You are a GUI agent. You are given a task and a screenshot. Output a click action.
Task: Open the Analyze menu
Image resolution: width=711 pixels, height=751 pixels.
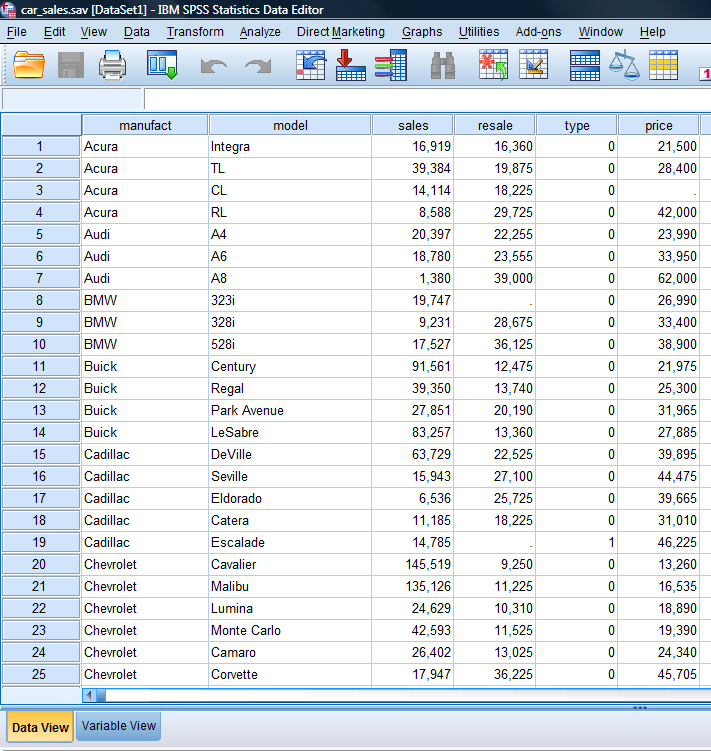pos(260,32)
